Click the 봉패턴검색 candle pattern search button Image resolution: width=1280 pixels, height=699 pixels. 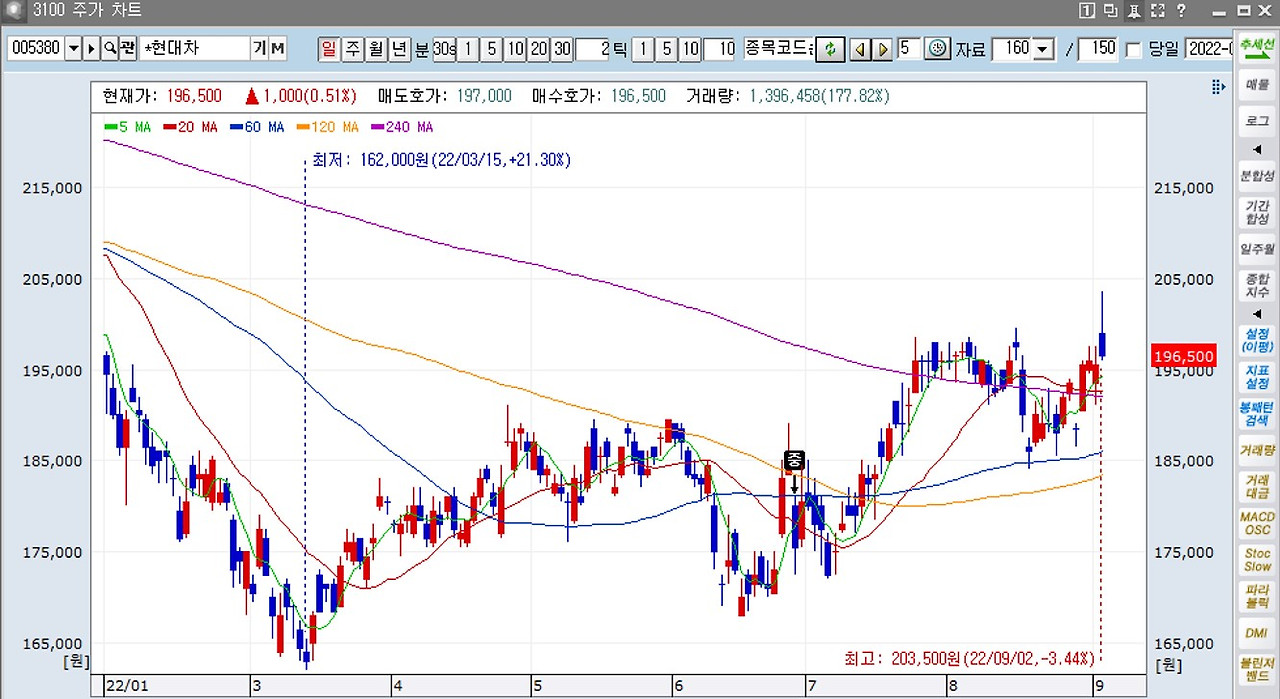[1256, 413]
